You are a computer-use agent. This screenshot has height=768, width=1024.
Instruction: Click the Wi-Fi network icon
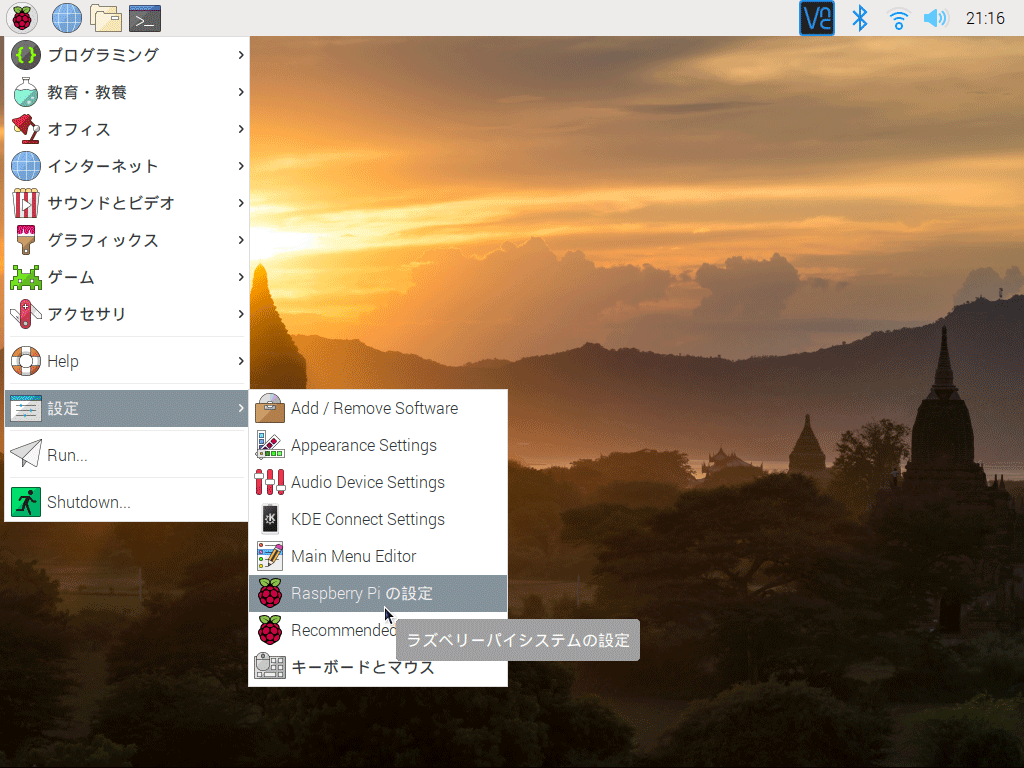click(898, 18)
